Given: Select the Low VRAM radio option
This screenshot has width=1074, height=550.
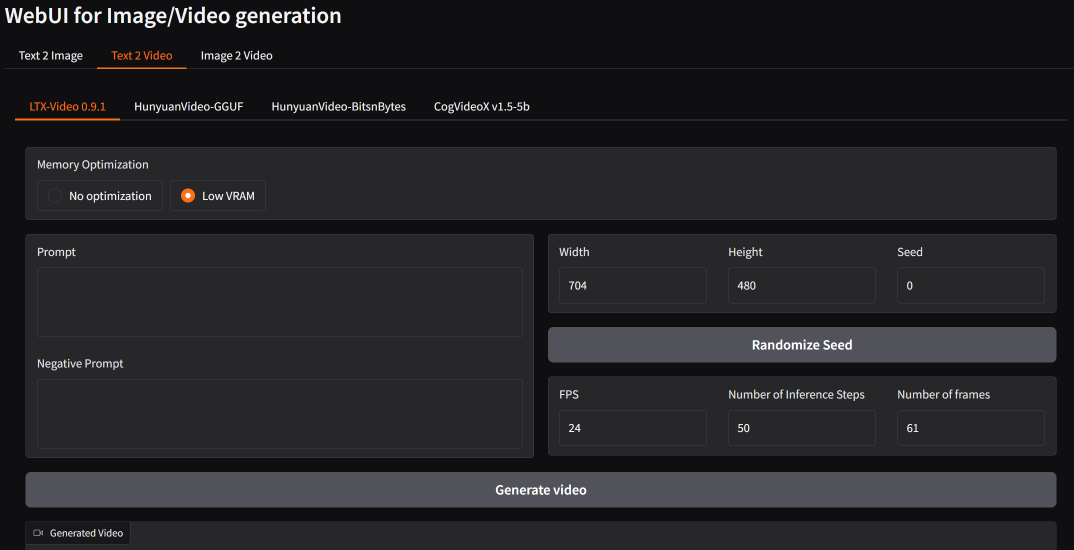Looking at the screenshot, I should (x=218, y=196).
